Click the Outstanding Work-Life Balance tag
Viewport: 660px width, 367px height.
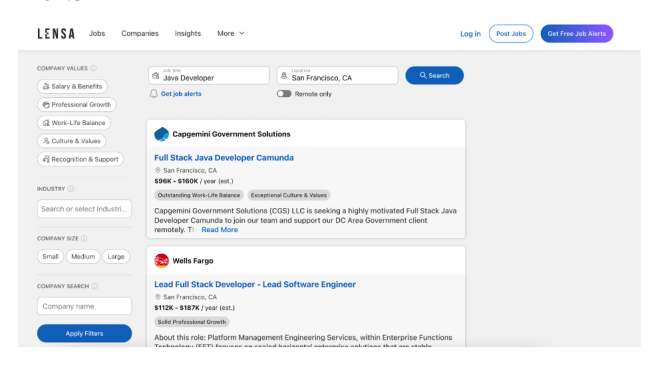(x=199, y=195)
